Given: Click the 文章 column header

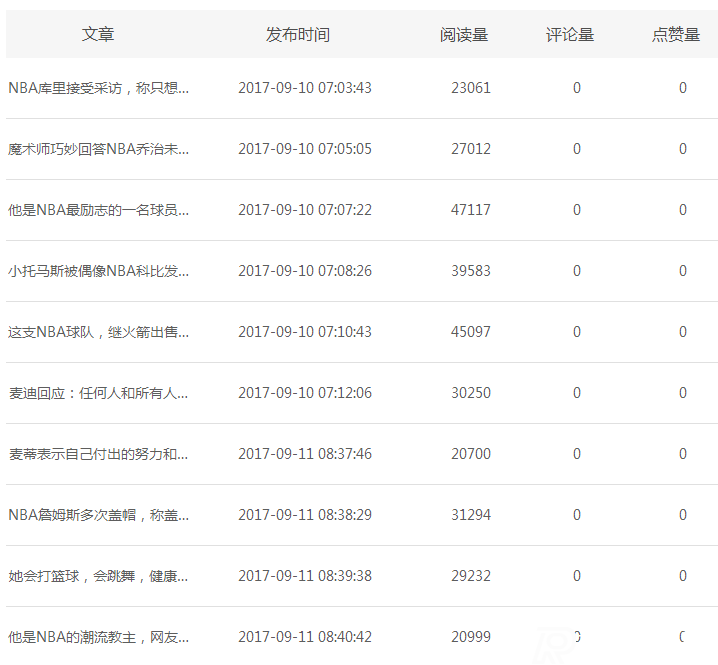Looking at the screenshot, I should coord(98,34).
